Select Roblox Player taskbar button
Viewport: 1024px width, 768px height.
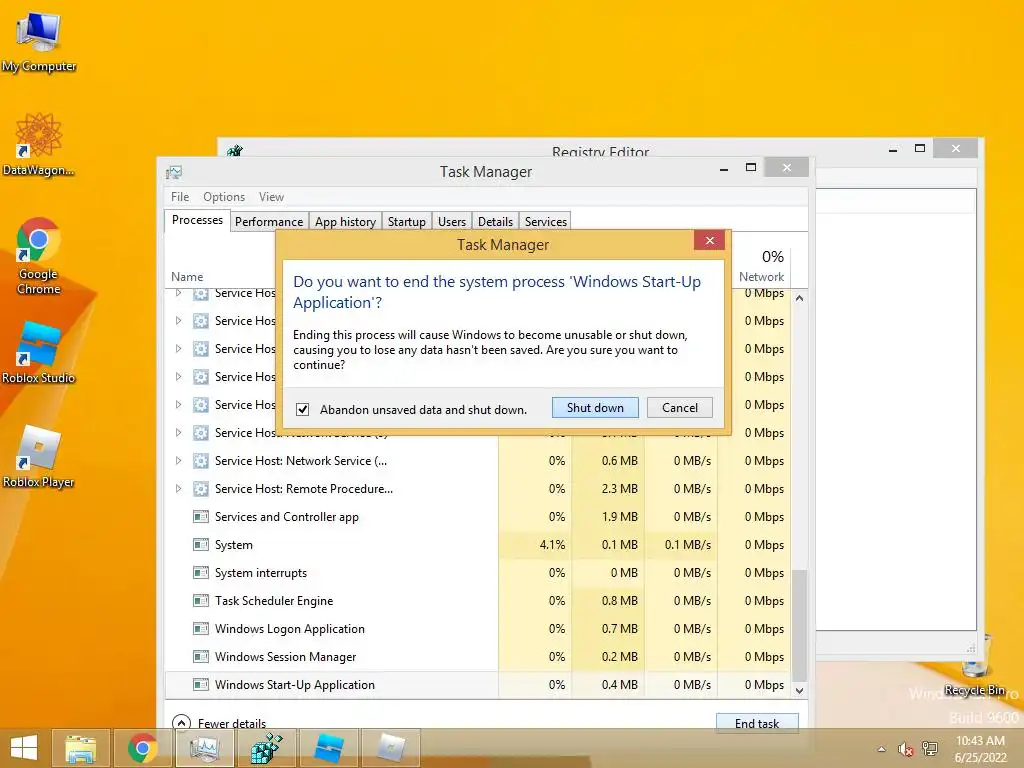pyautogui.click(x=391, y=748)
